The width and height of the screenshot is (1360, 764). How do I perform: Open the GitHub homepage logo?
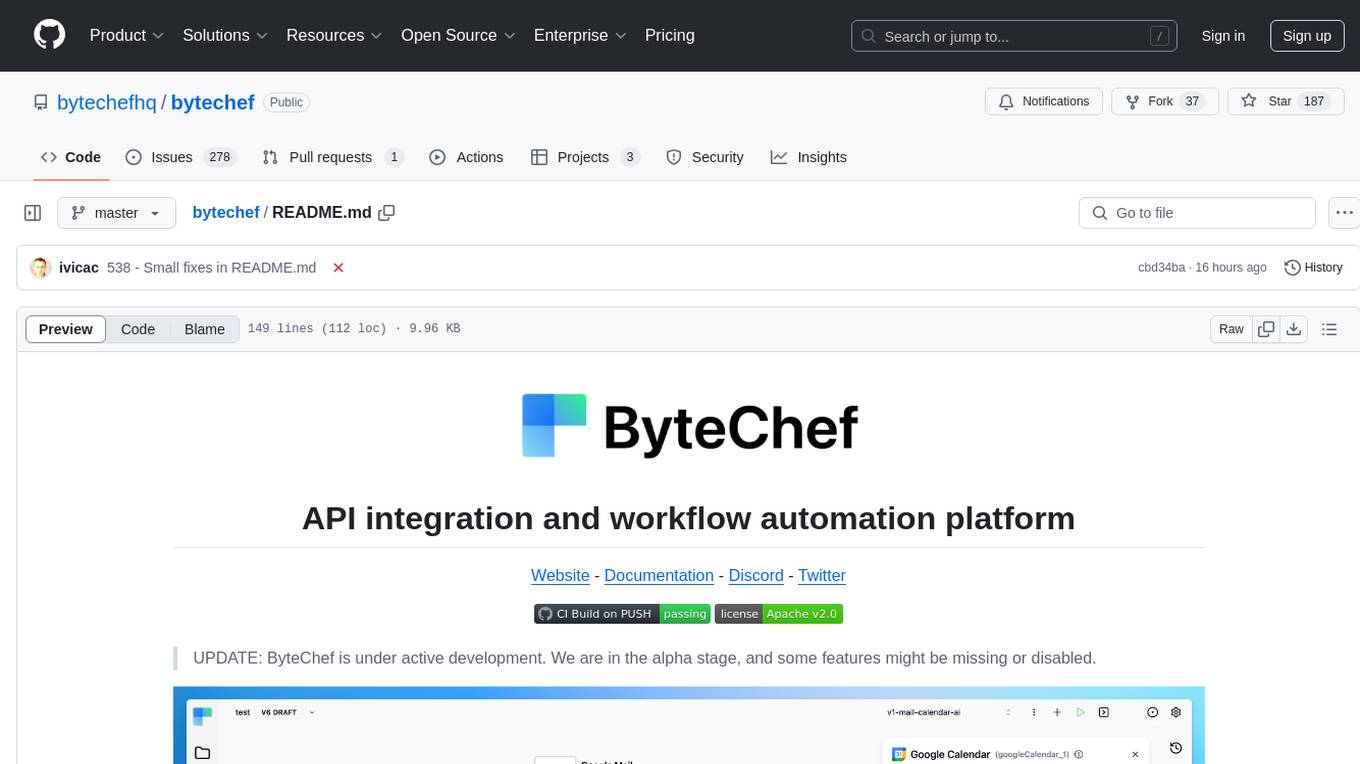(x=49, y=35)
